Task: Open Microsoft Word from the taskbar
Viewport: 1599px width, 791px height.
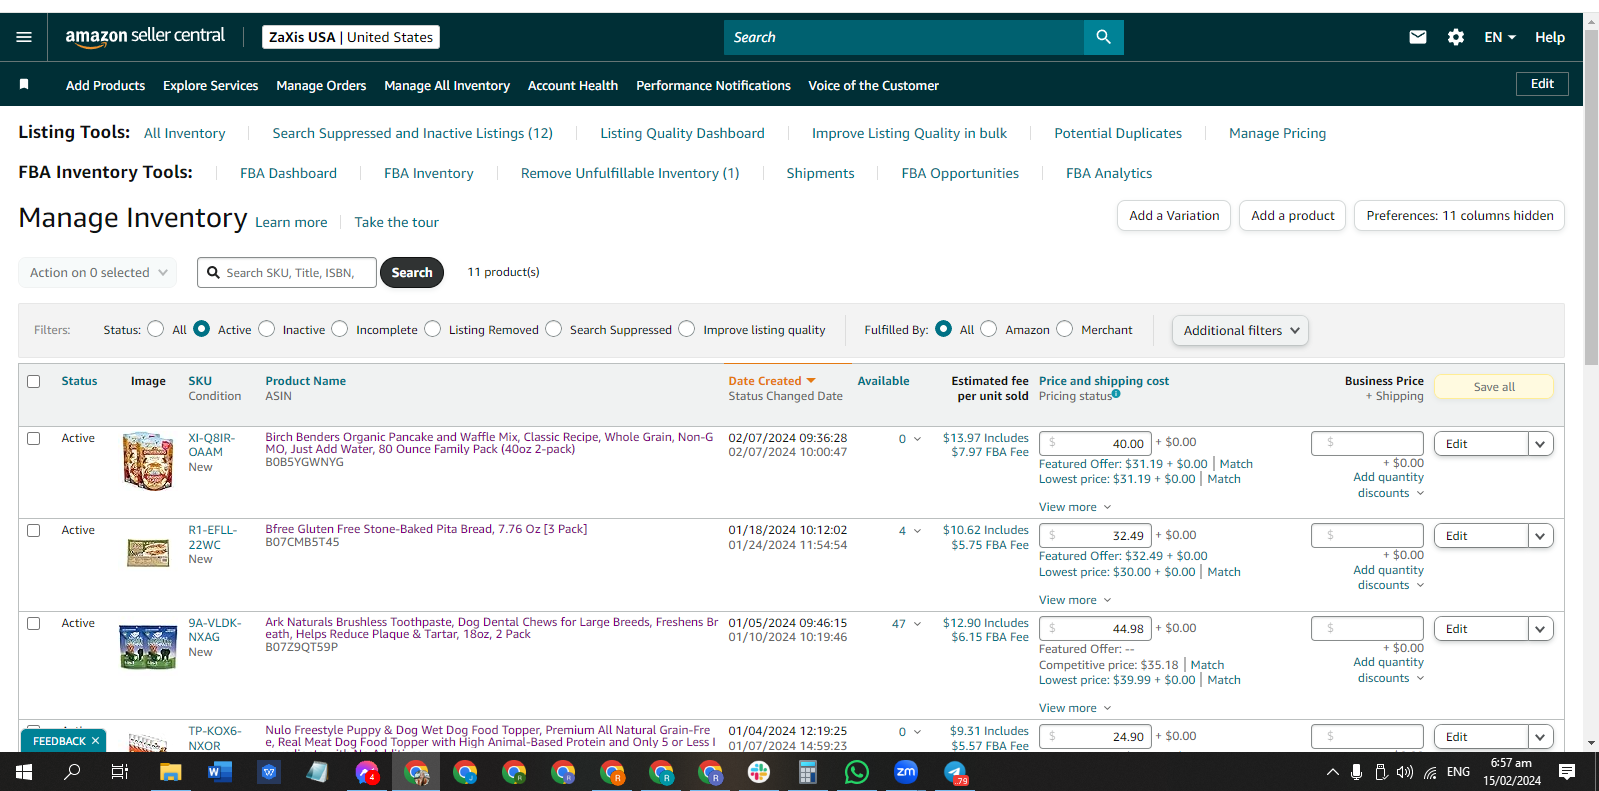Action: coord(220,772)
